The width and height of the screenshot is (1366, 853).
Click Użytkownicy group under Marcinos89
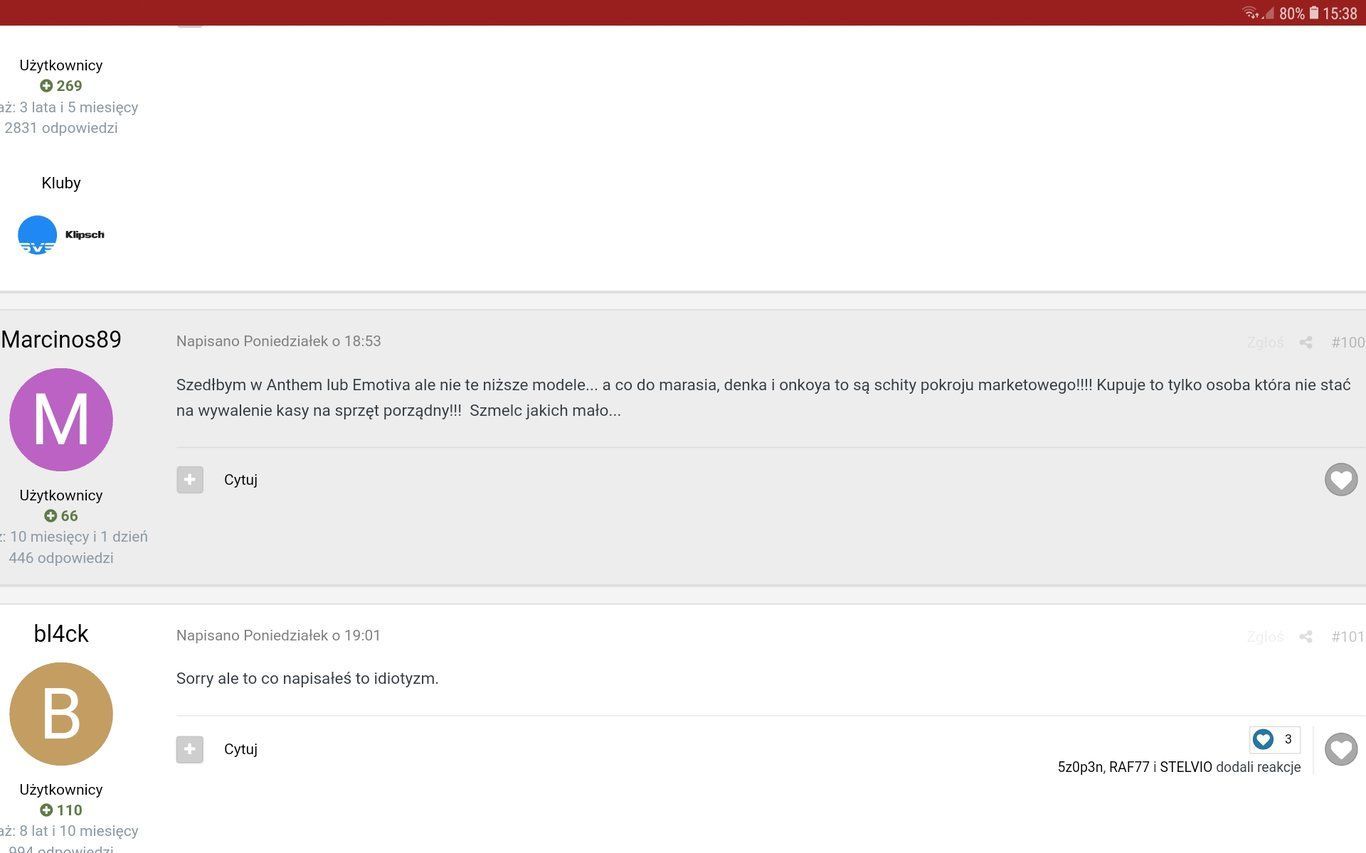coord(61,495)
